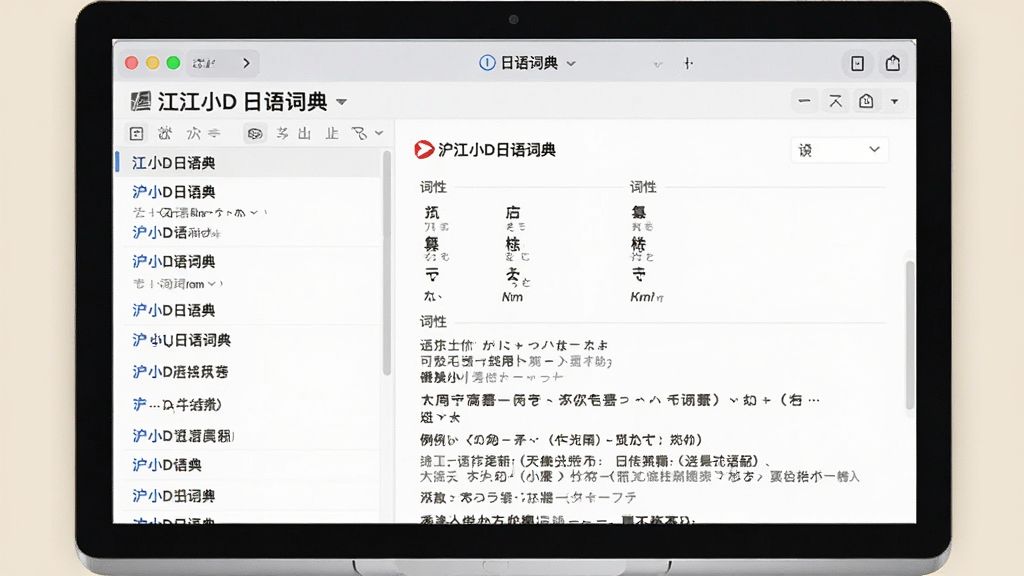Click the 沪江小D日语词典 heading in the main pane
Screen dimensions: 1024x576
496,150
